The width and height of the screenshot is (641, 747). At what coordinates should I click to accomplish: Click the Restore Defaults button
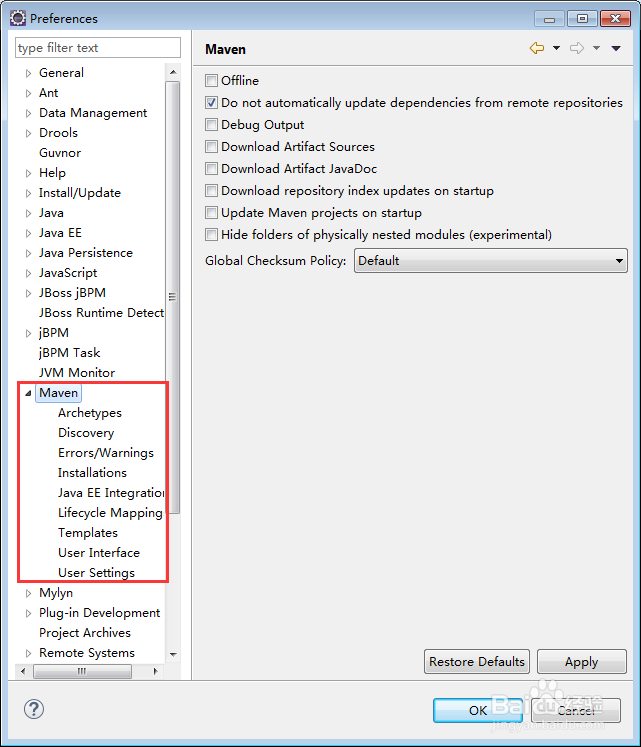click(x=477, y=661)
